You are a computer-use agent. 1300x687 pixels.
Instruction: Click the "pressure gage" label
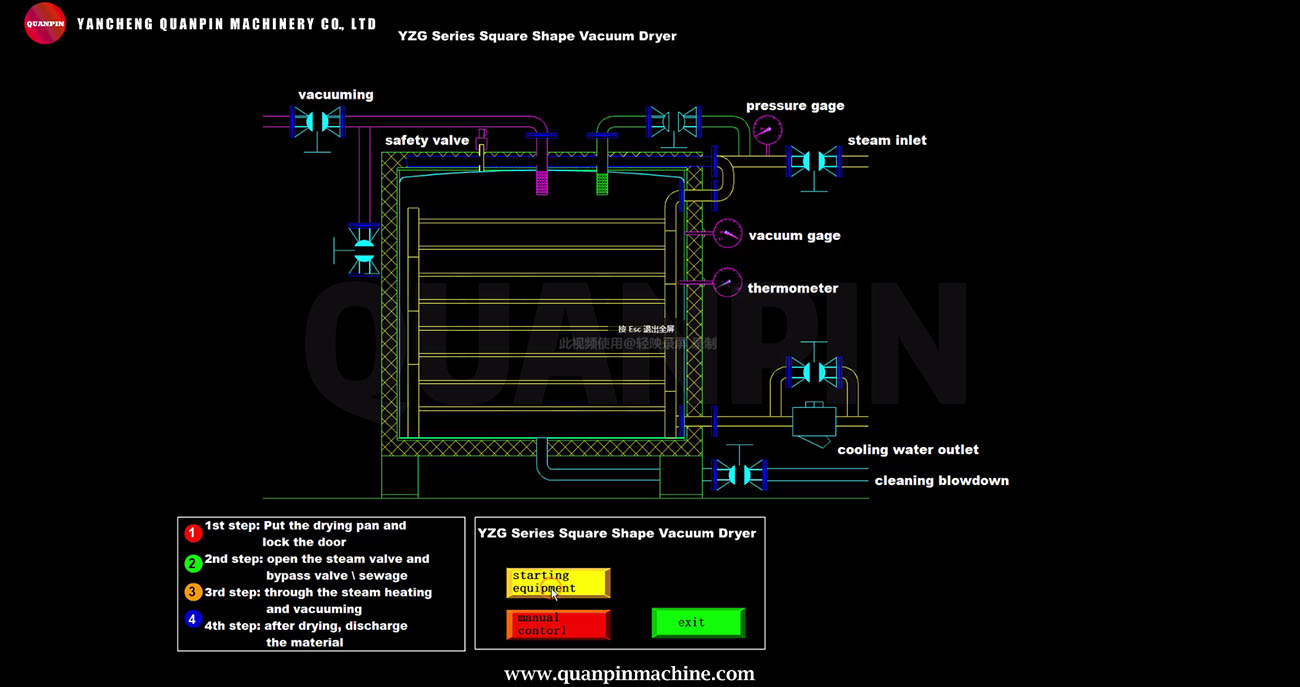tap(795, 106)
